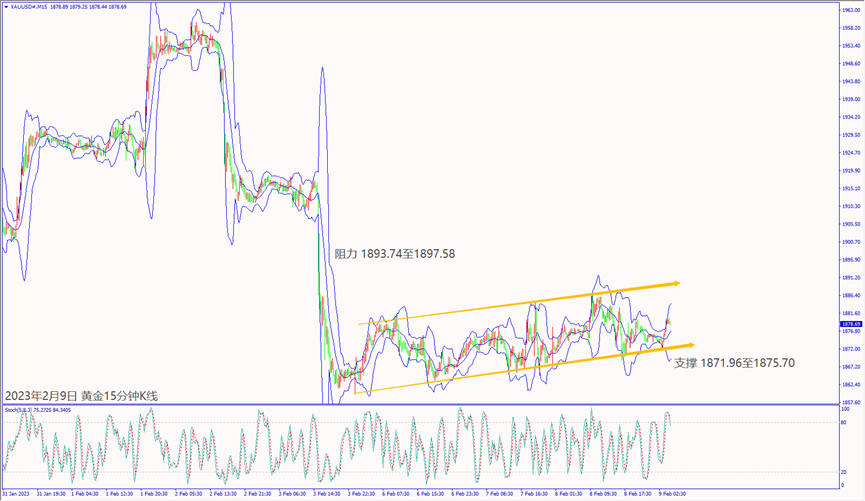Click the small triangle beside XAUUSD#,M15 title
The width and height of the screenshot is (865, 501).
pyautogui.click(x=3, y=6)
